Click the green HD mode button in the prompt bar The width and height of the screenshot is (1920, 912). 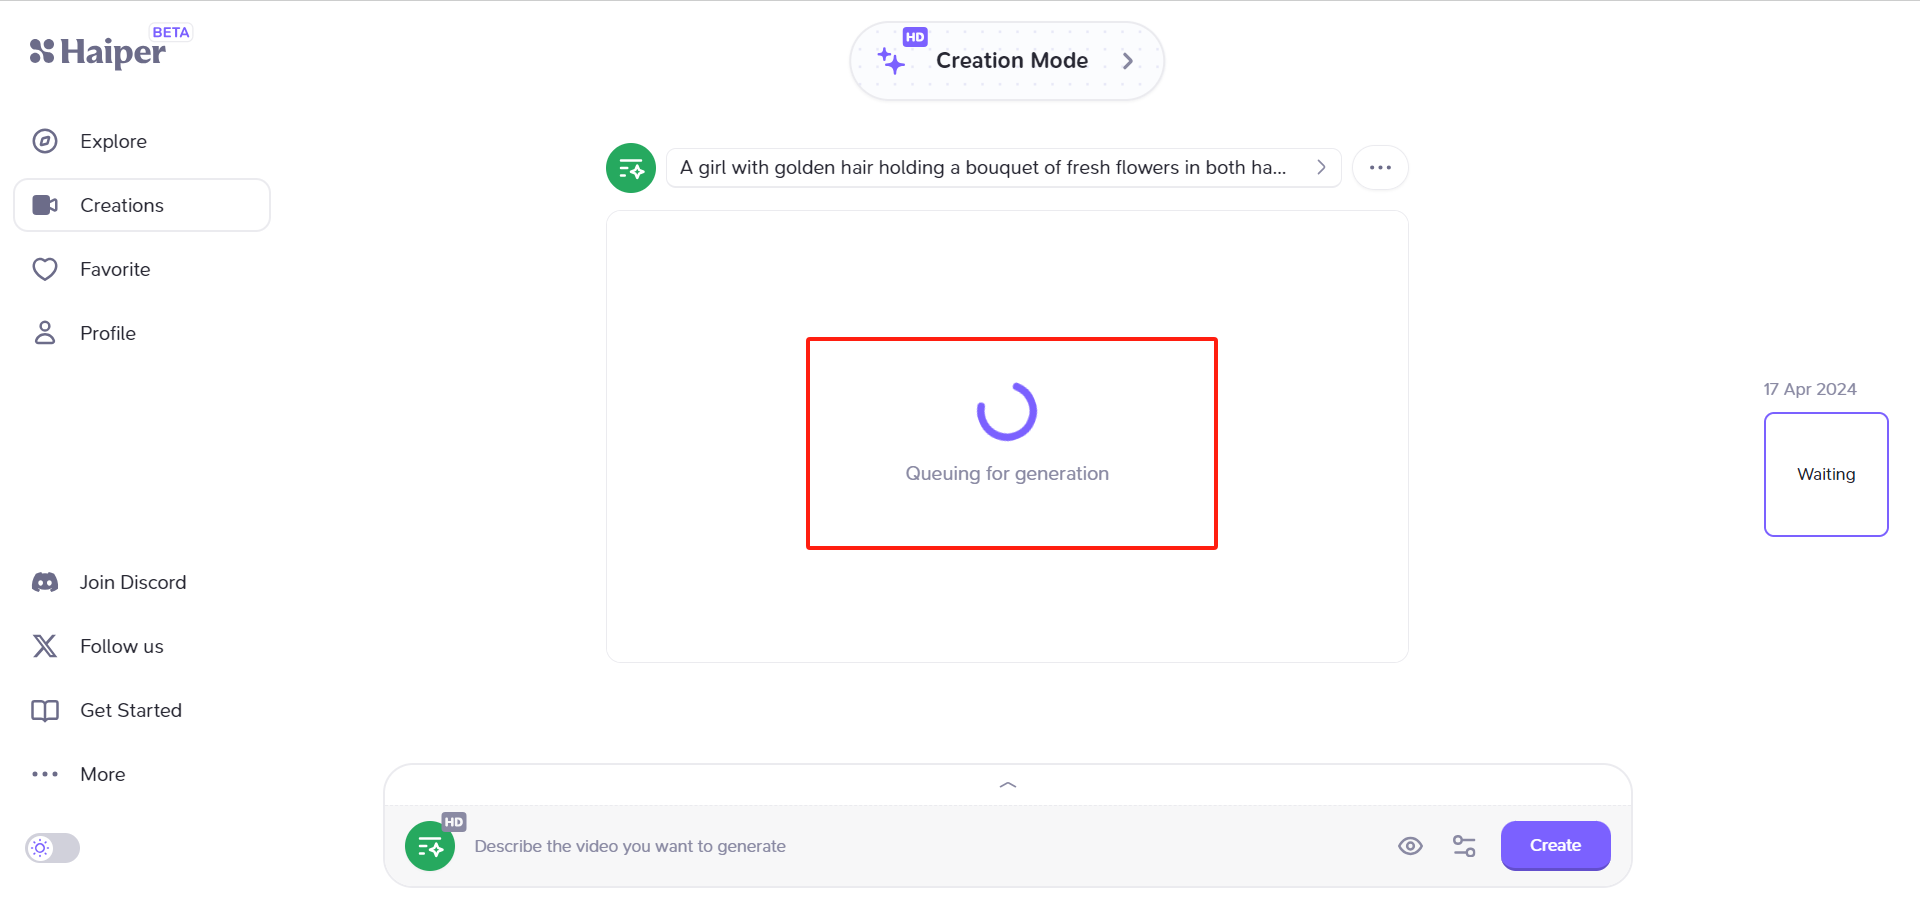tap(430, 846)
